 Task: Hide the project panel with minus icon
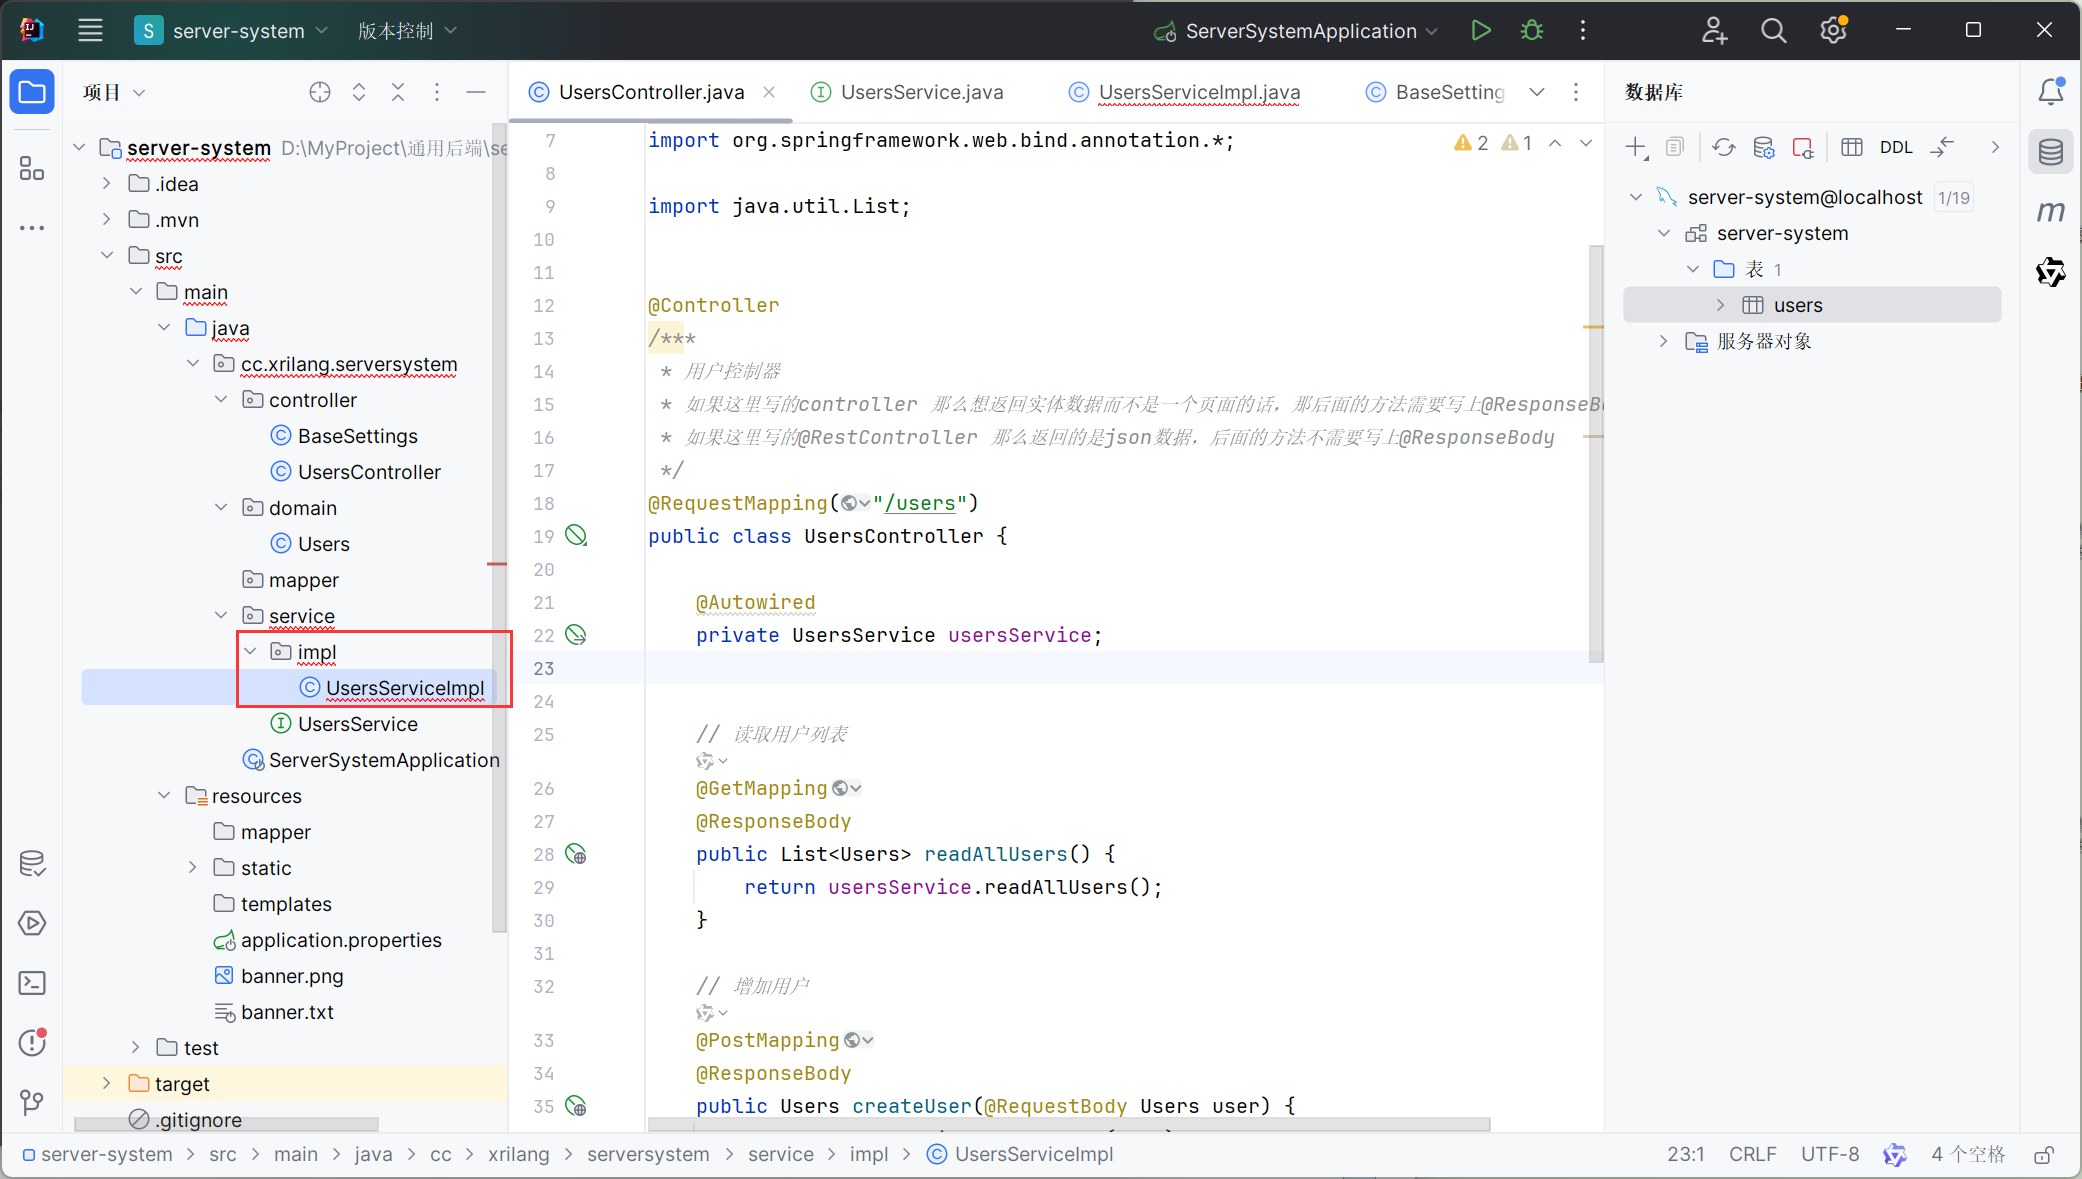tap(476, 92)
